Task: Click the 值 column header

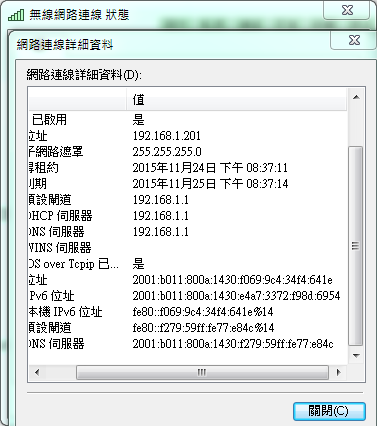Action: pyautogui.click(x=236, y=100)
